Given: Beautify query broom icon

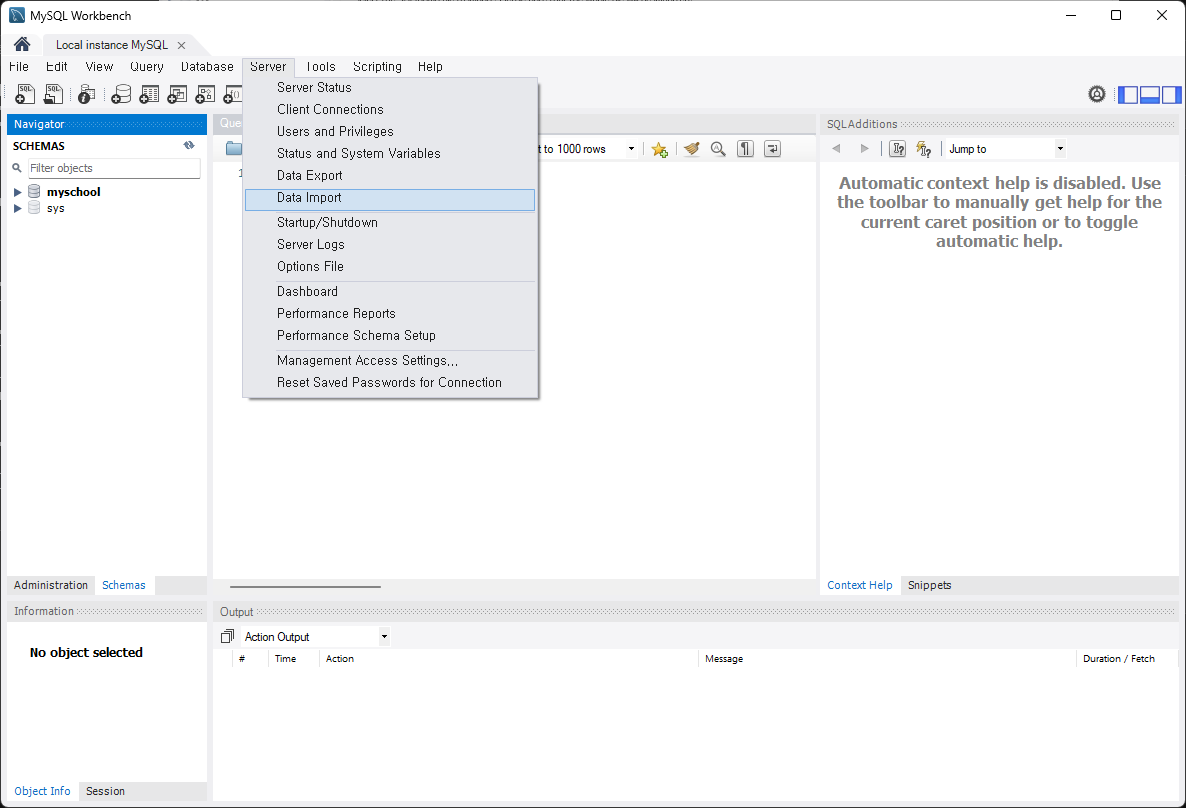Looking at the screenshot, I should tap(691, 149).
